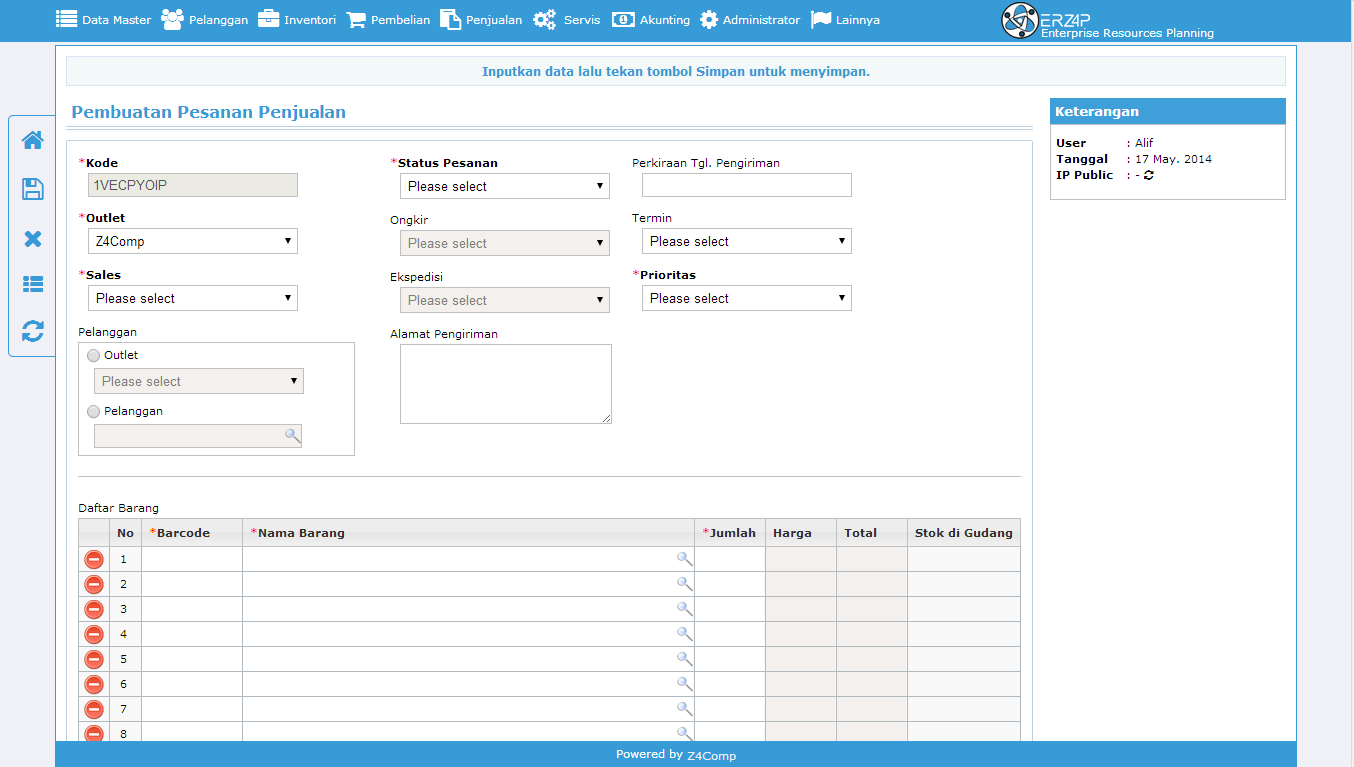Image resolution: width=1354 pixels, height=767 pixels.
Task: Click the Barcode cell in row 3
Action: tap(192, 609)
